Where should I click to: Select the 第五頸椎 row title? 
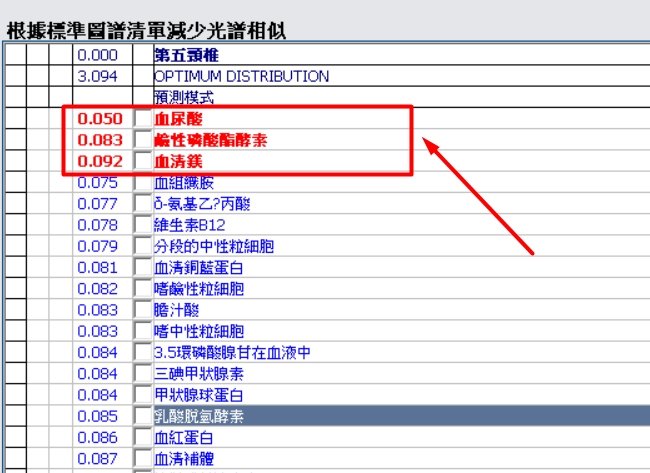[x=186, y=55]
